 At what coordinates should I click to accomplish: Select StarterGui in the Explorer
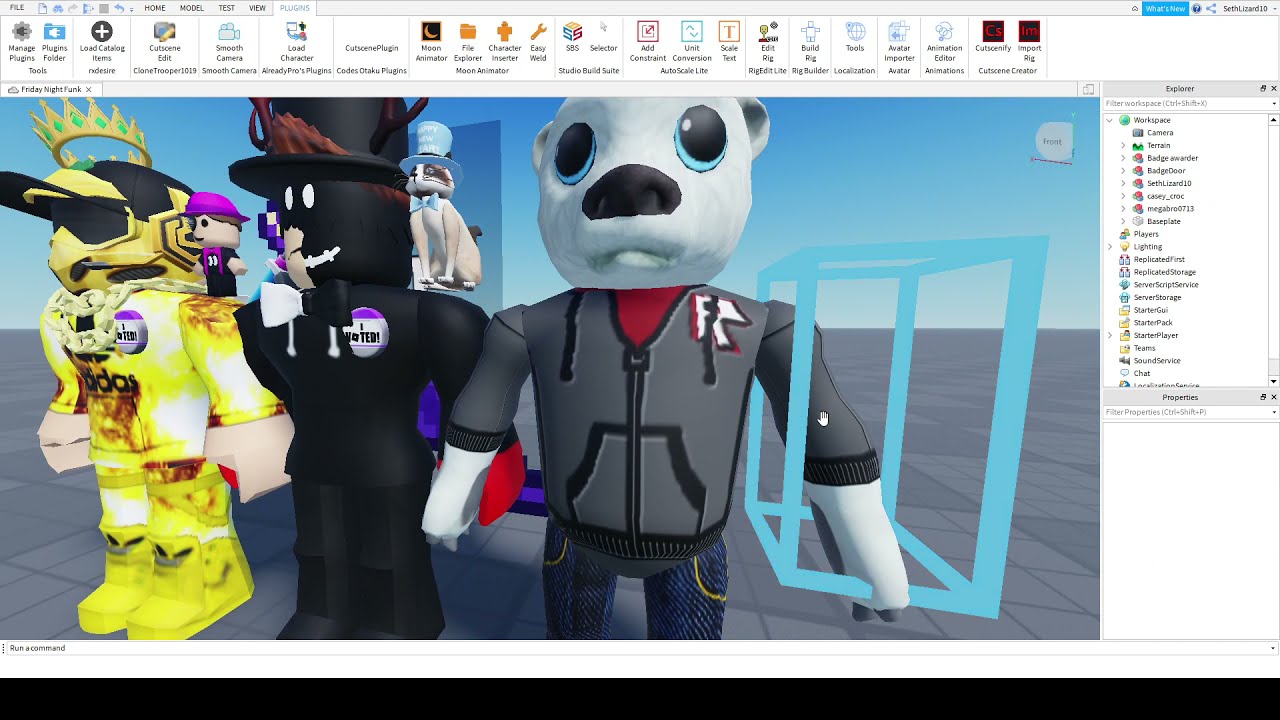tap(1150, 310)
